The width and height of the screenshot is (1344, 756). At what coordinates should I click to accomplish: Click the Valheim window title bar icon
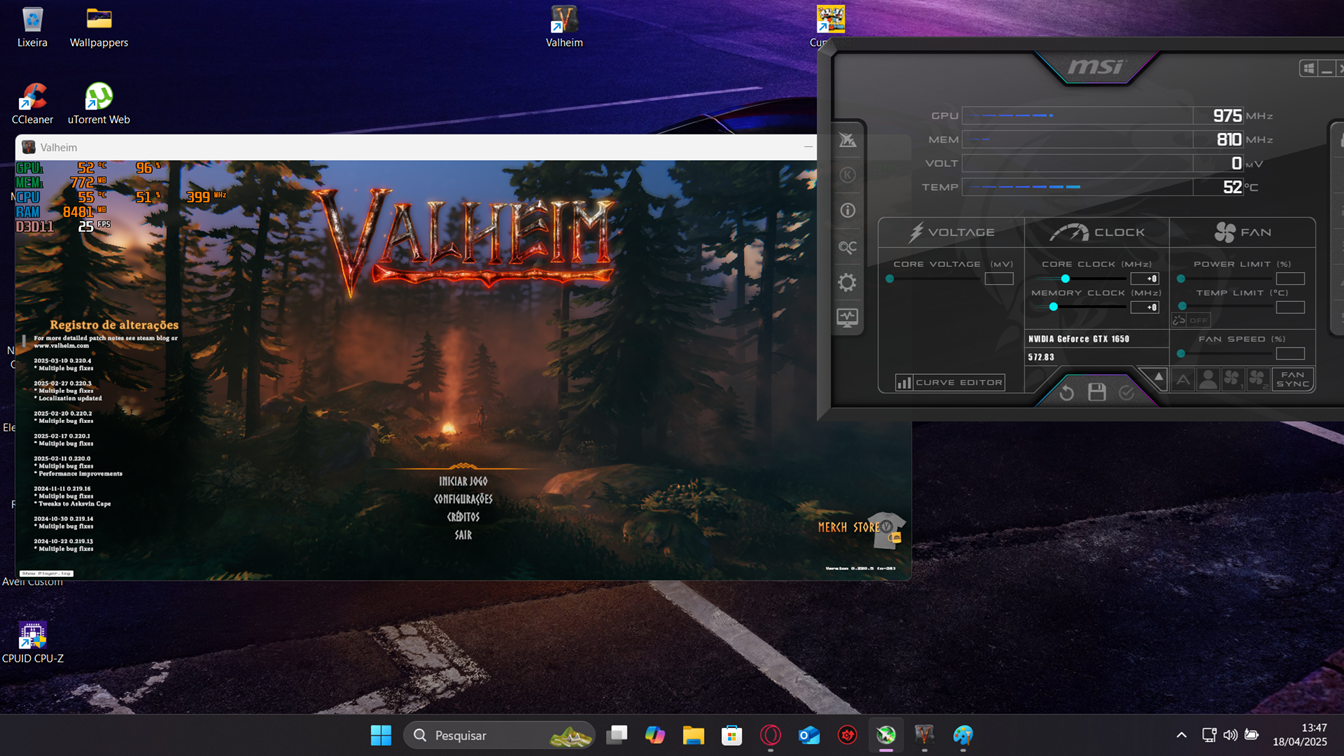tap(29, 147)
